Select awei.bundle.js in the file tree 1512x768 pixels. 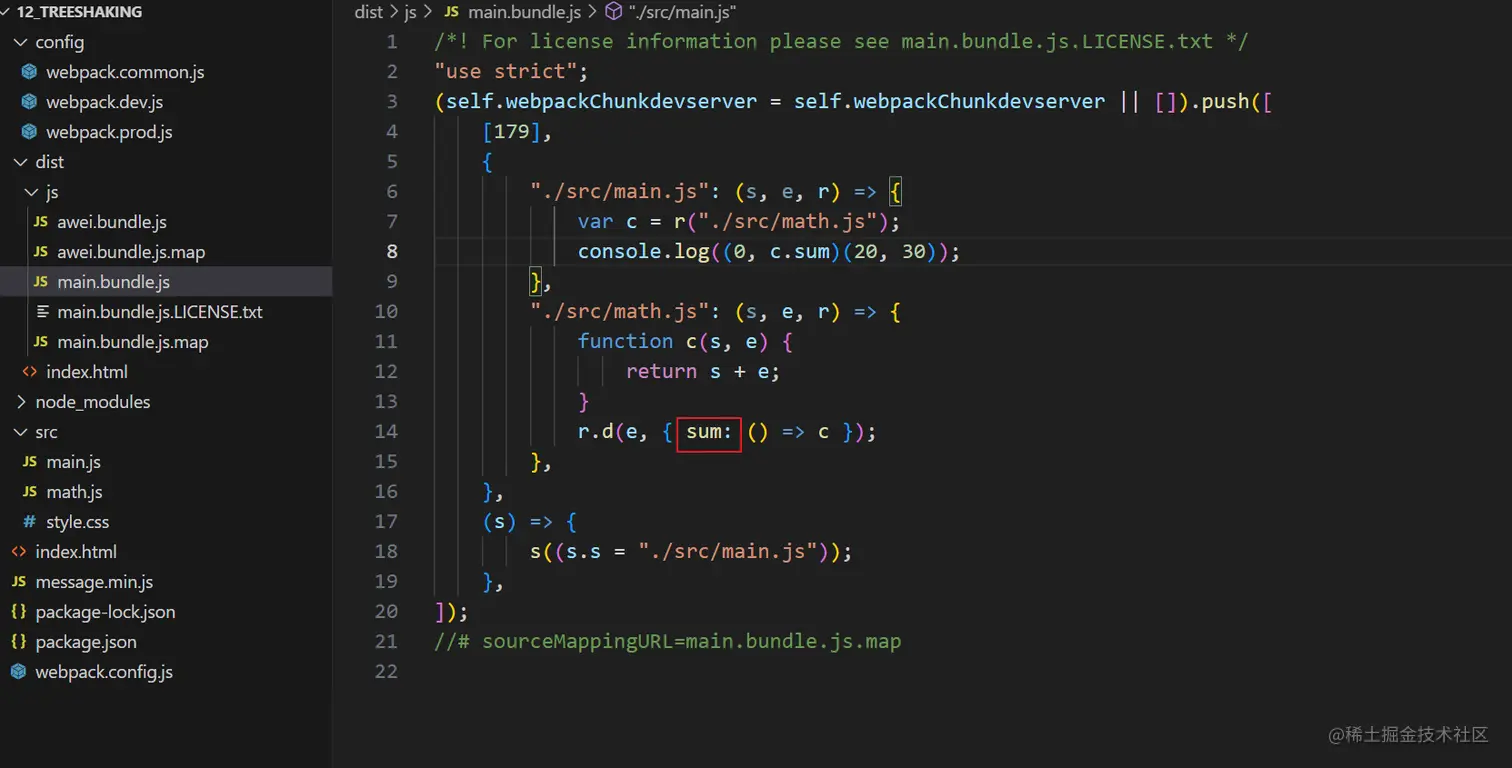(112, 222)
